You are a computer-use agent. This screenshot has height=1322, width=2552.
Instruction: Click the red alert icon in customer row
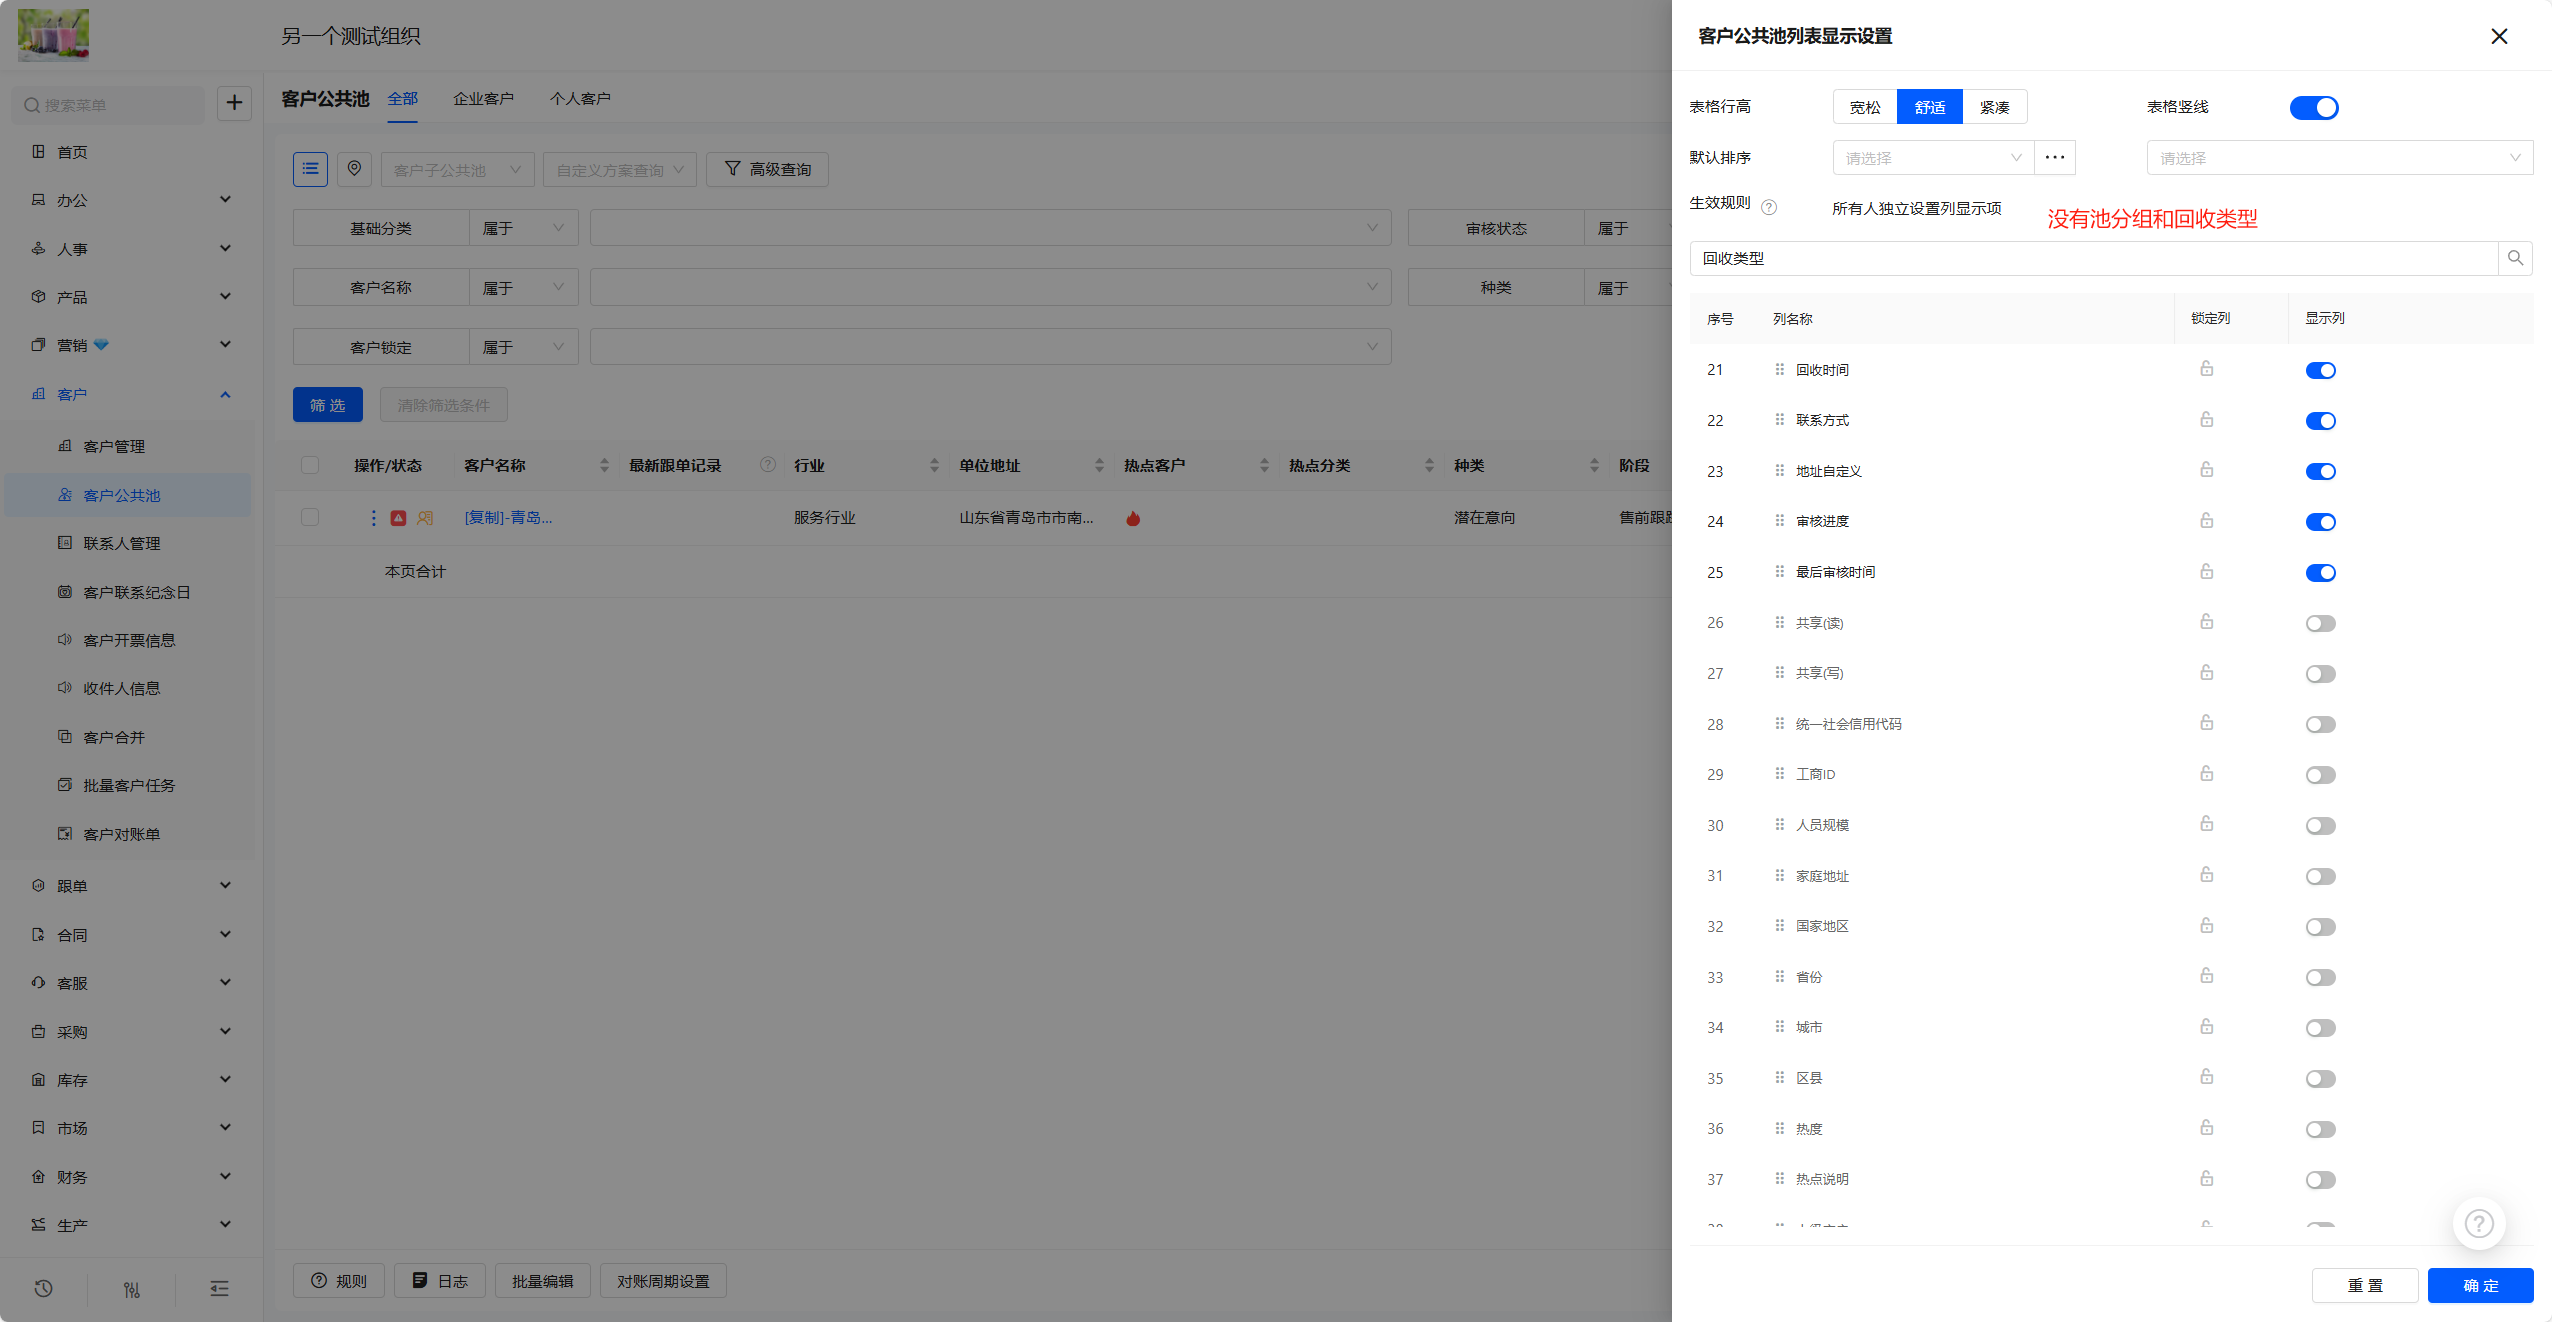tap(398, 518)
